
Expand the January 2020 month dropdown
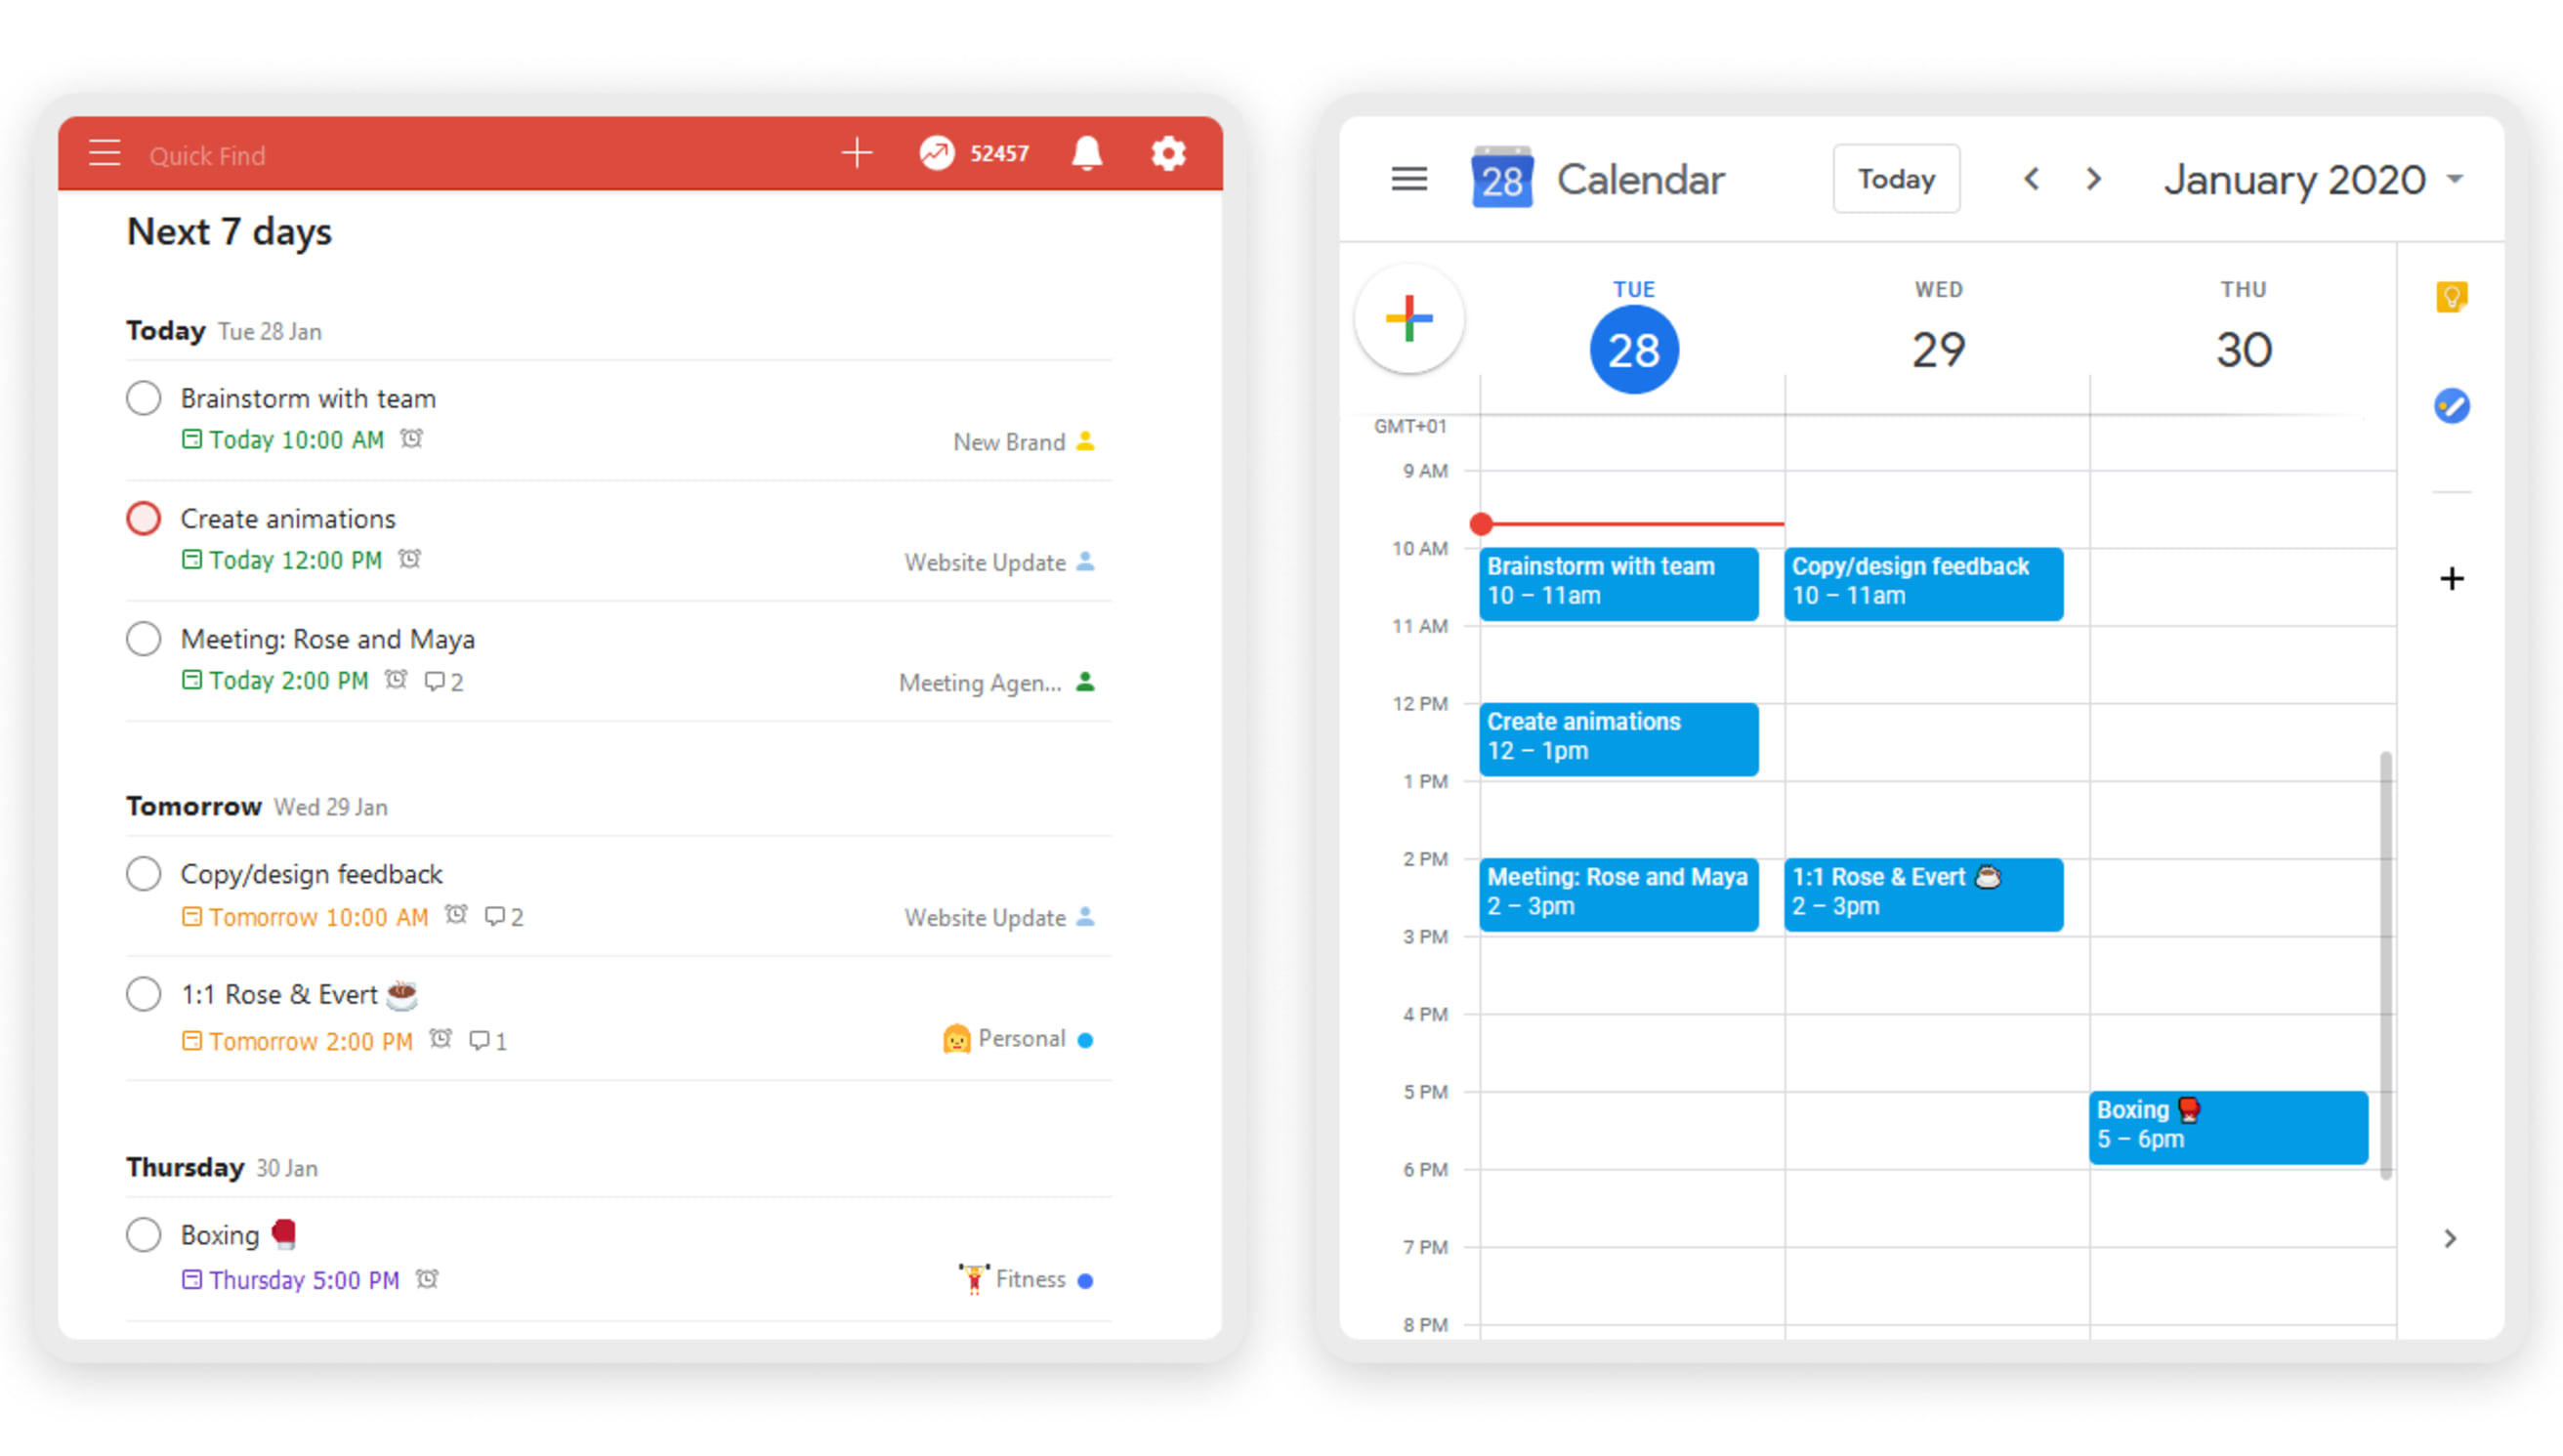[x=2456, y=178]
